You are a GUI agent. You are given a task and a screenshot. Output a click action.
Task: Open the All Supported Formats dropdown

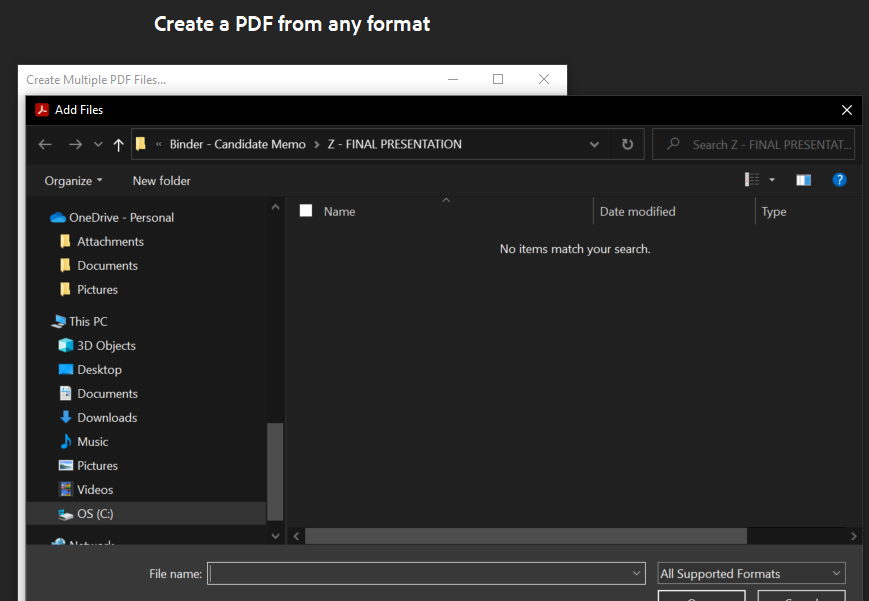point(749,573)
